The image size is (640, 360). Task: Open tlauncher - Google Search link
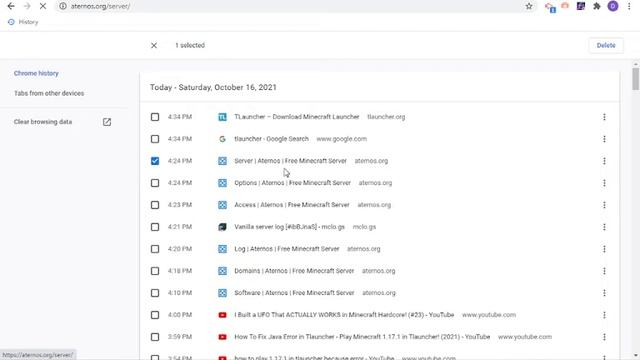coord(271,139)
